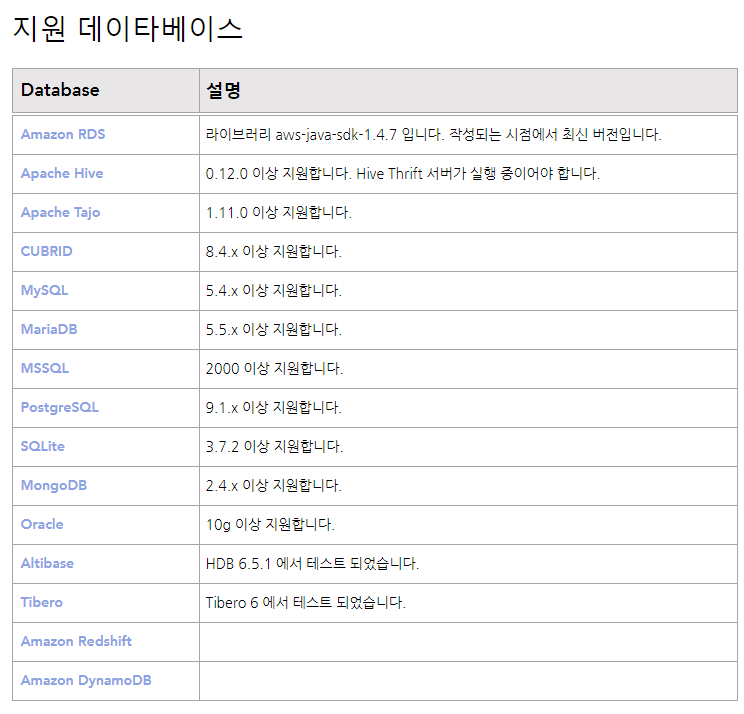This screenshot has width=744, height=714.
Task: Open the Apache Tajo link
Action: 60,212
